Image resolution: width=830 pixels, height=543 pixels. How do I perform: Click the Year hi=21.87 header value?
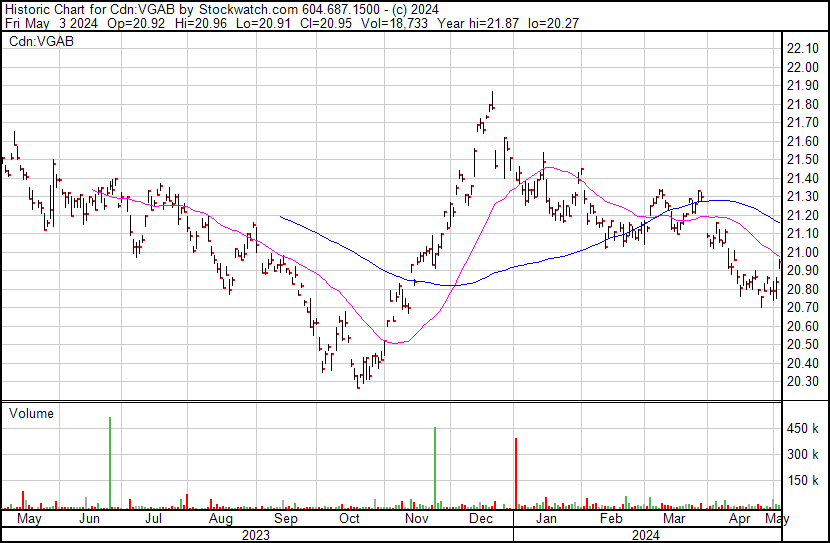[x=478, y=23]
